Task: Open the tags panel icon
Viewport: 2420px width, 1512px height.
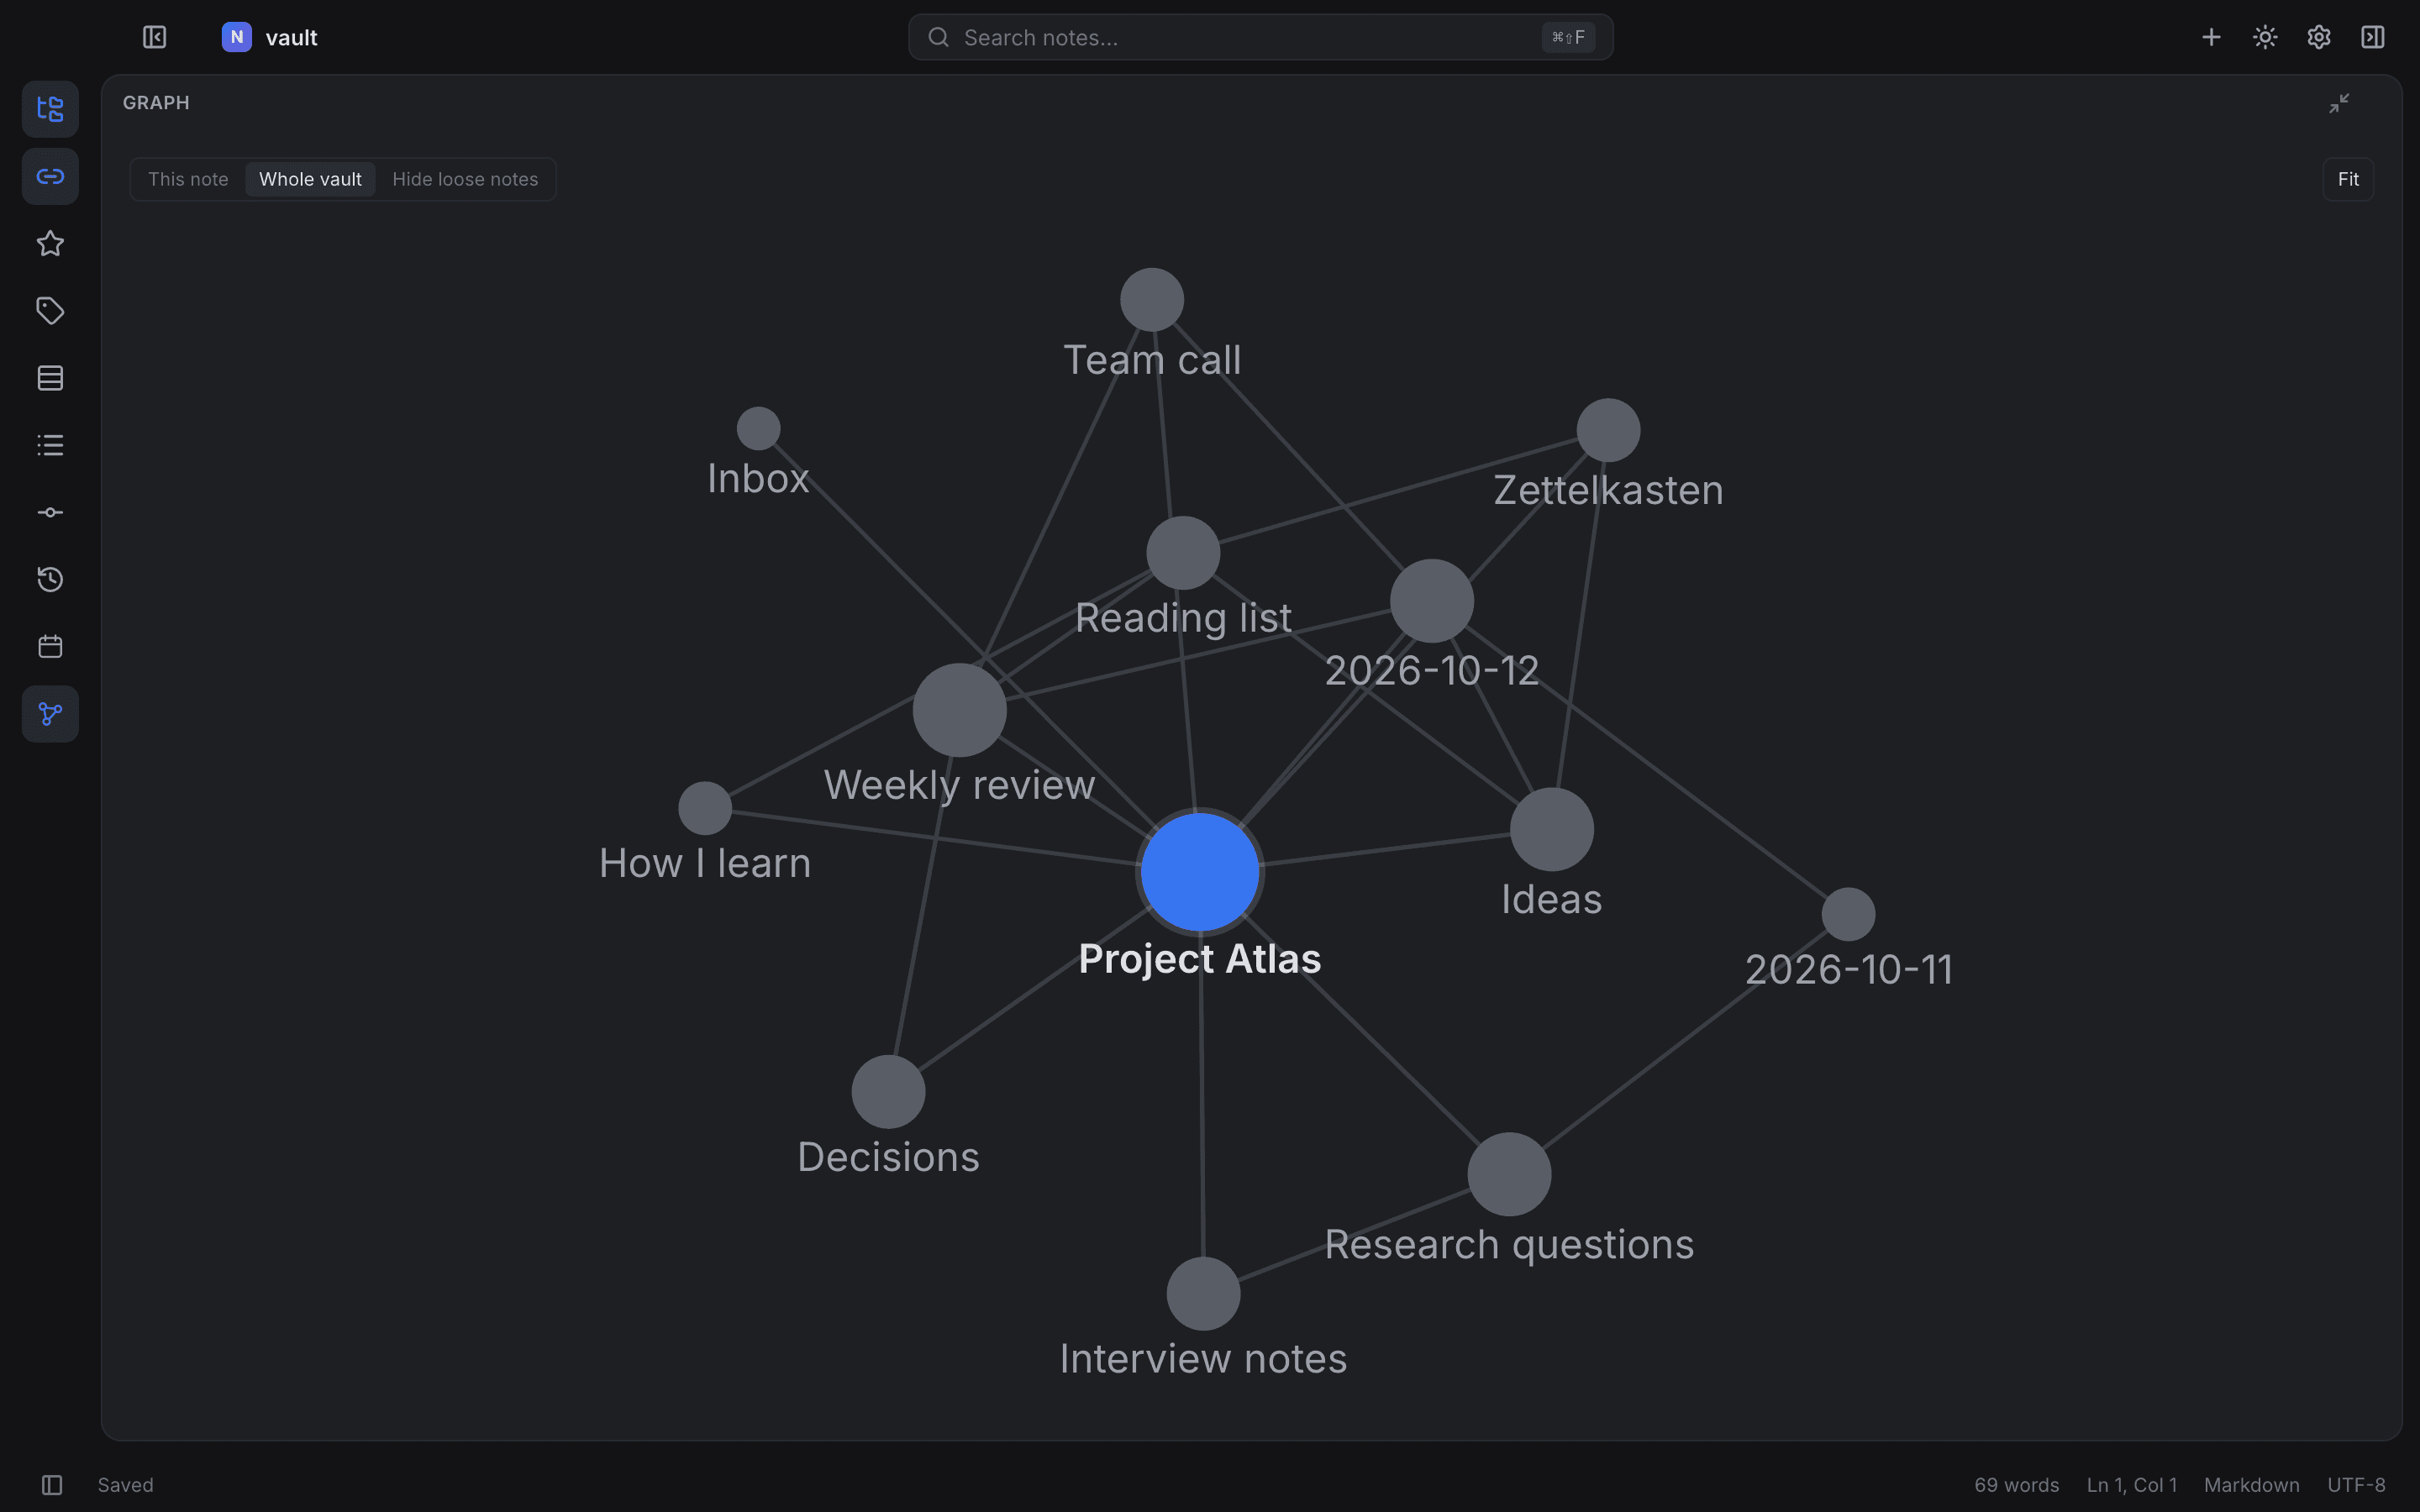Action: pyautogui.click(x=50, y=311)
